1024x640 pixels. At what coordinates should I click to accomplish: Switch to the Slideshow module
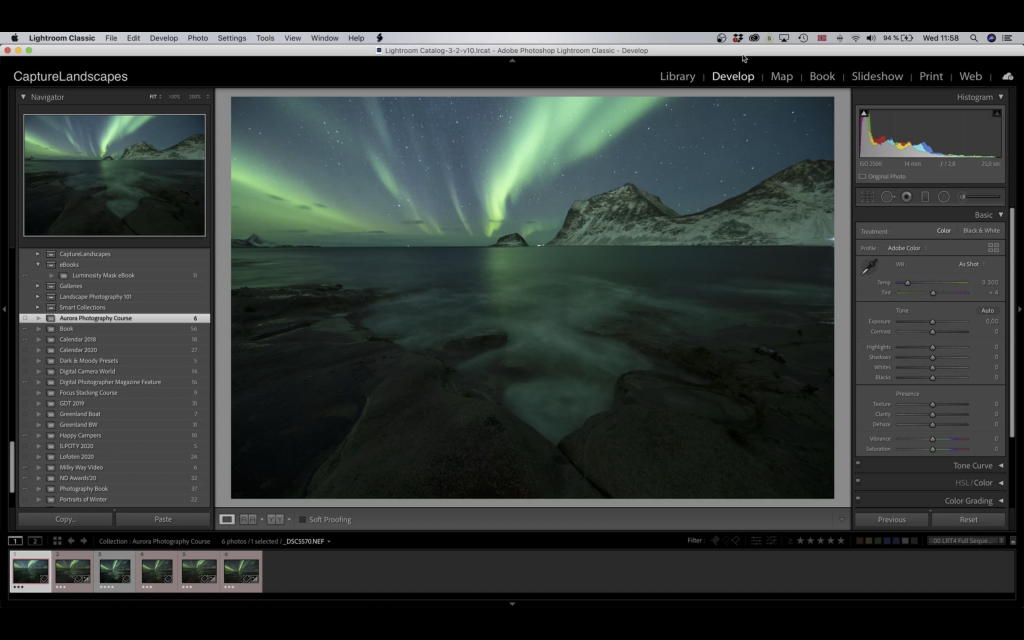coord(877,76)
